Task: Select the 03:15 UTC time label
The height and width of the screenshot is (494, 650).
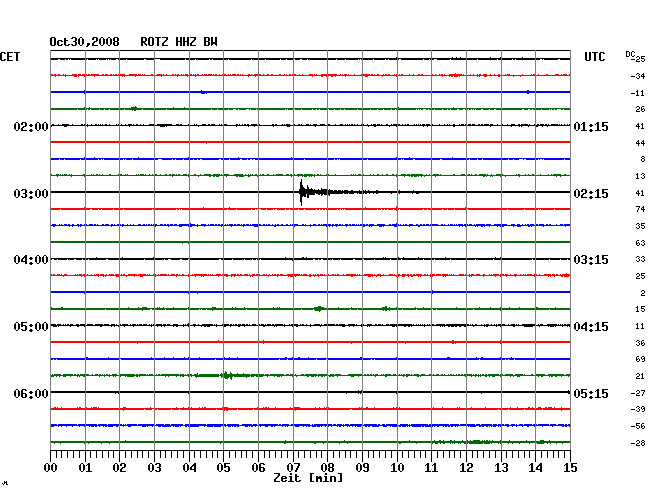Action: pos(591,260)
